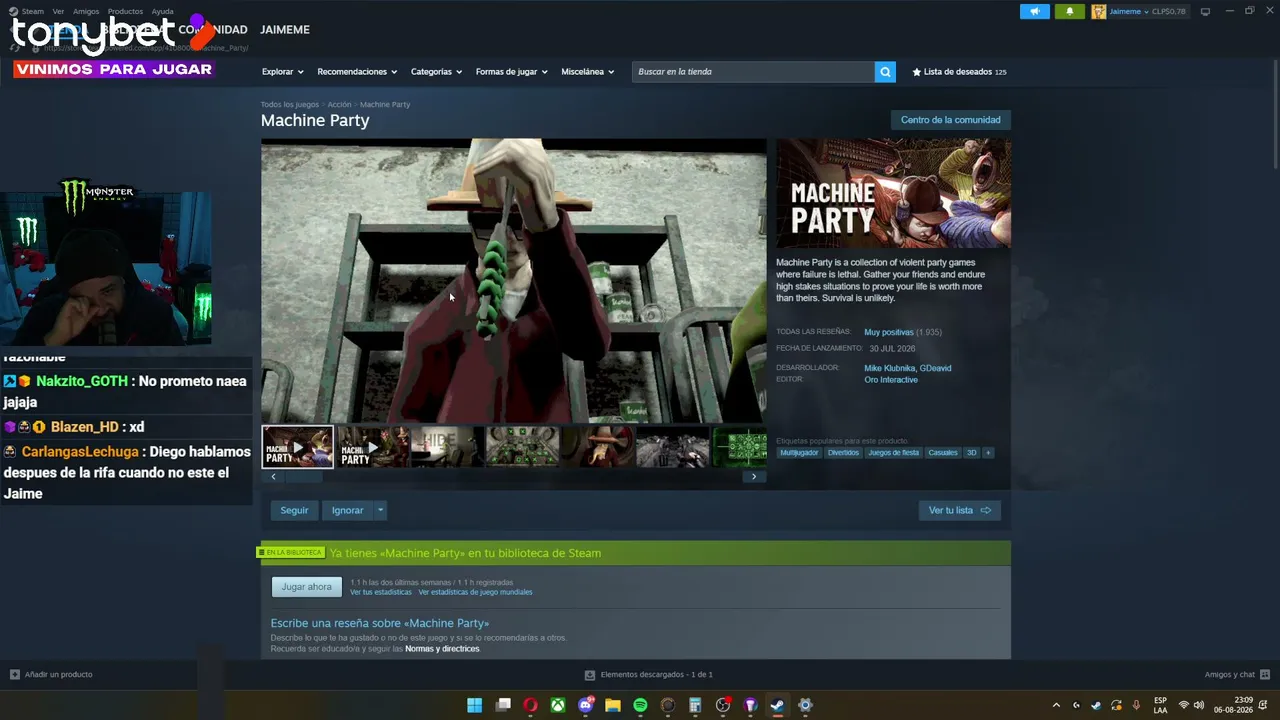Open the Steam notifications bell
The height and width of the screenshot is (720, 1280).
pyautogui.click(x=1069, y=12)
